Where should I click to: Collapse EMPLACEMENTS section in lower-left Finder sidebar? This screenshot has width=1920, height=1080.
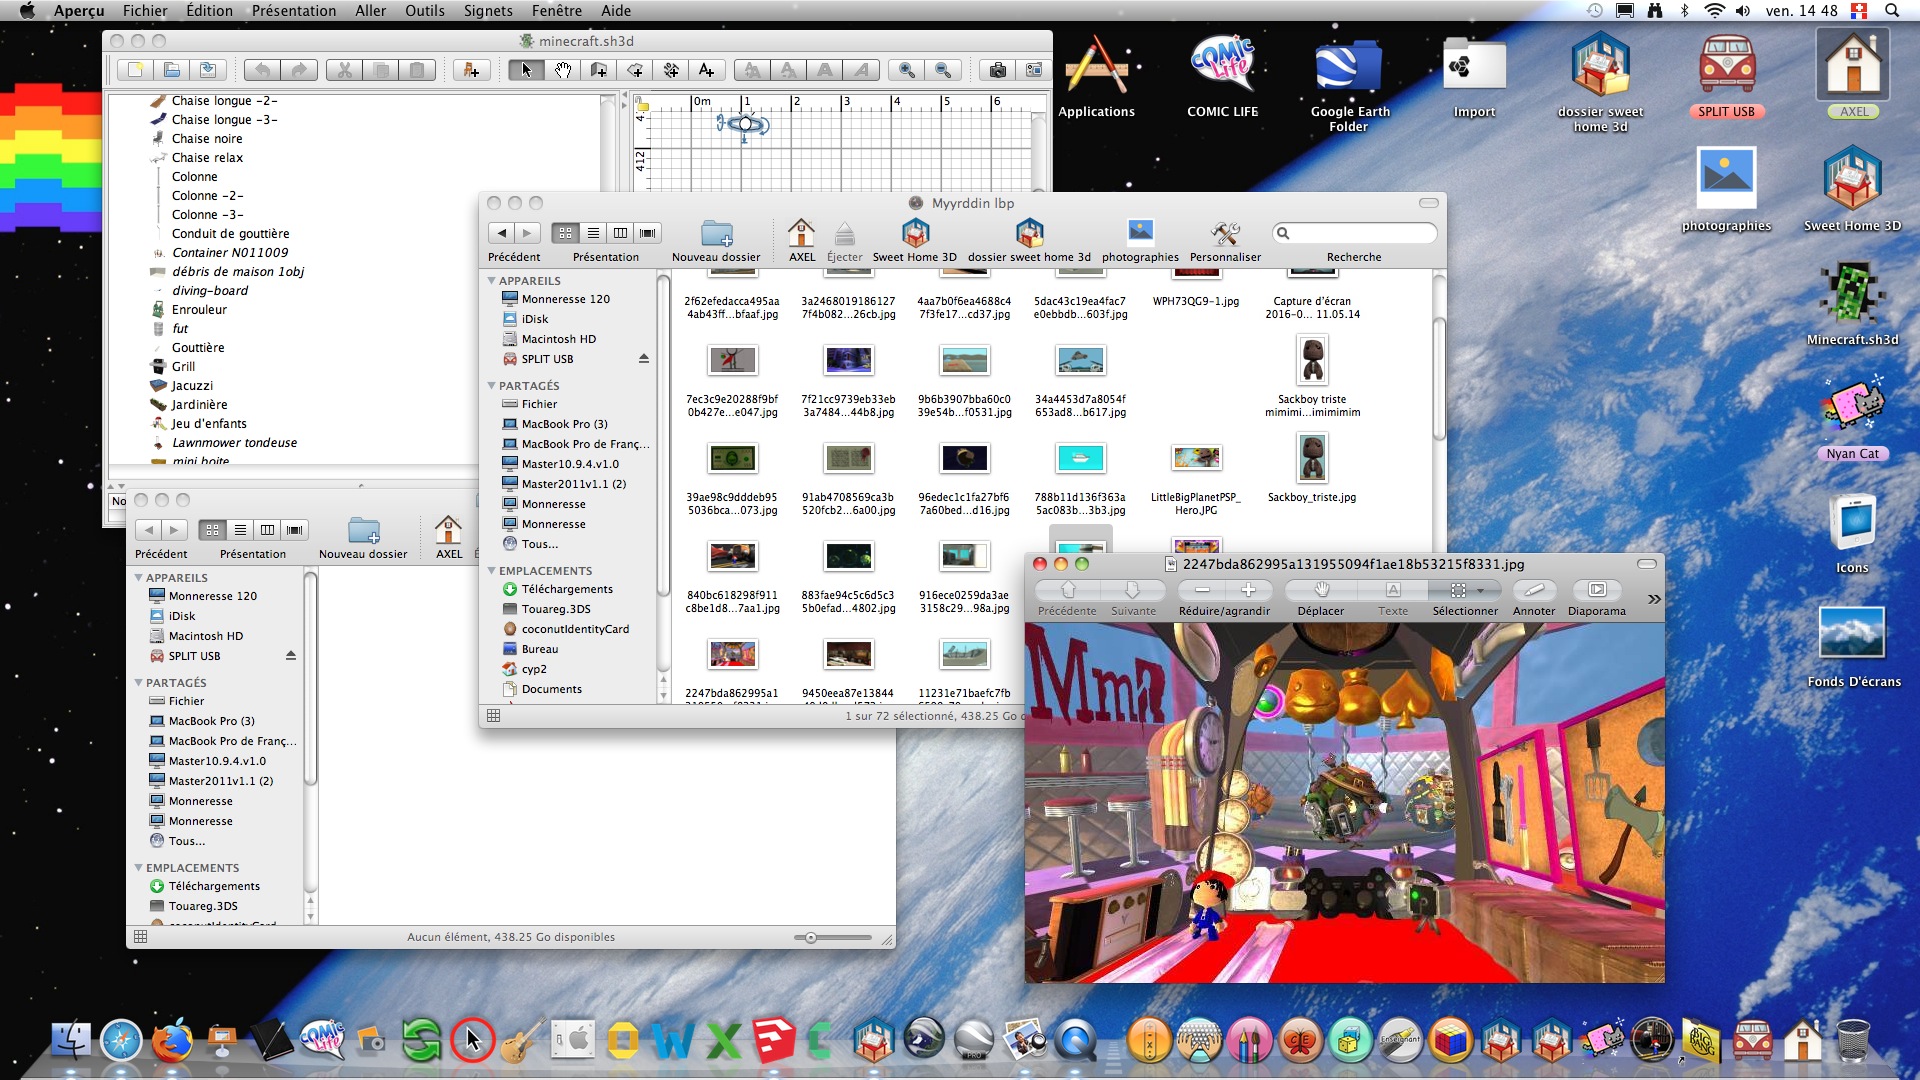138,868
